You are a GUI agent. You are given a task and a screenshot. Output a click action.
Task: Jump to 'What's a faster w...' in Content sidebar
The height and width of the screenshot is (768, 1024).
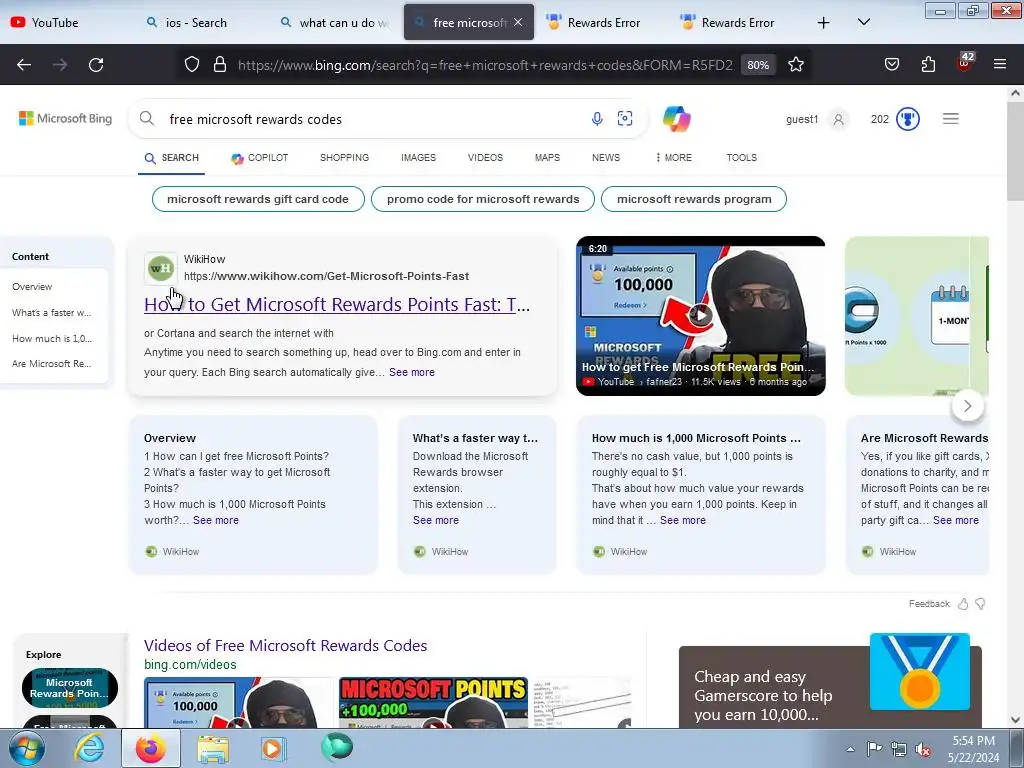[52, 313]
